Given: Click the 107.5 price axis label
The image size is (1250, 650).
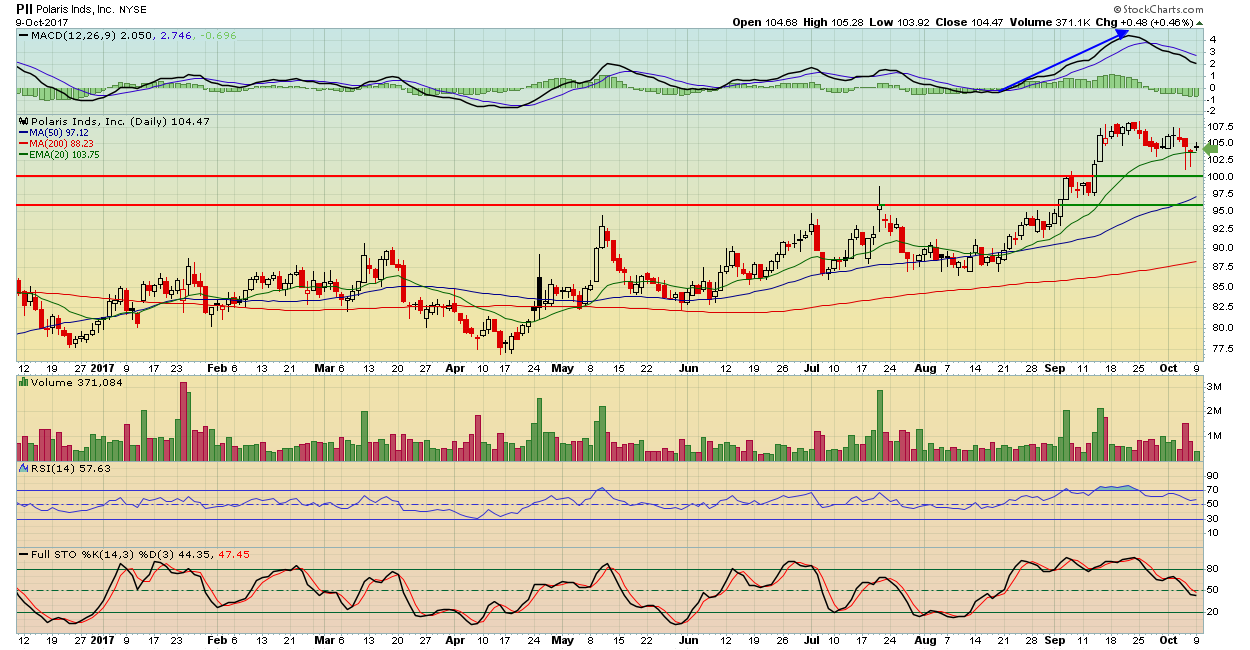Looking at the screenshot, I should 1221,127.
